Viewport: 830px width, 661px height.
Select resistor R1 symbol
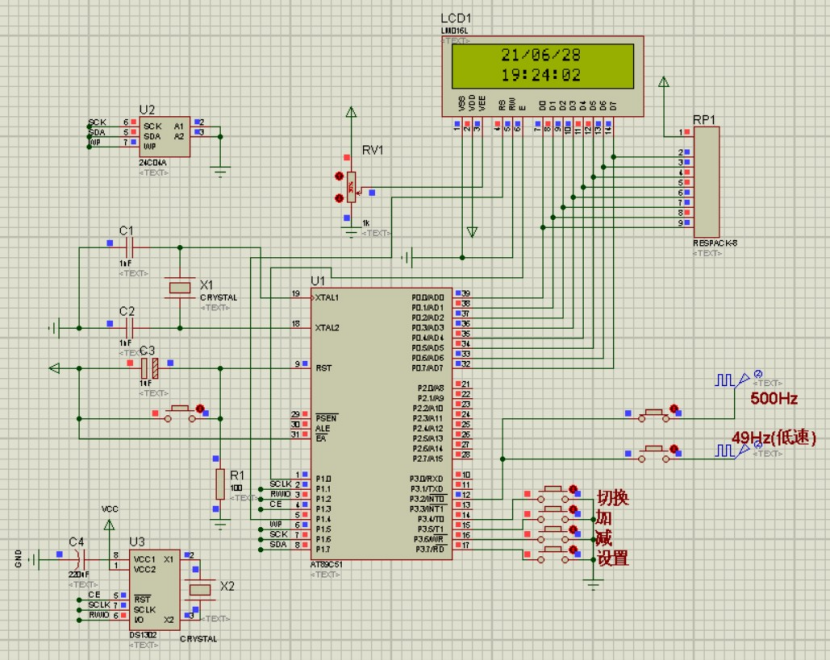[x=220, y=484]
